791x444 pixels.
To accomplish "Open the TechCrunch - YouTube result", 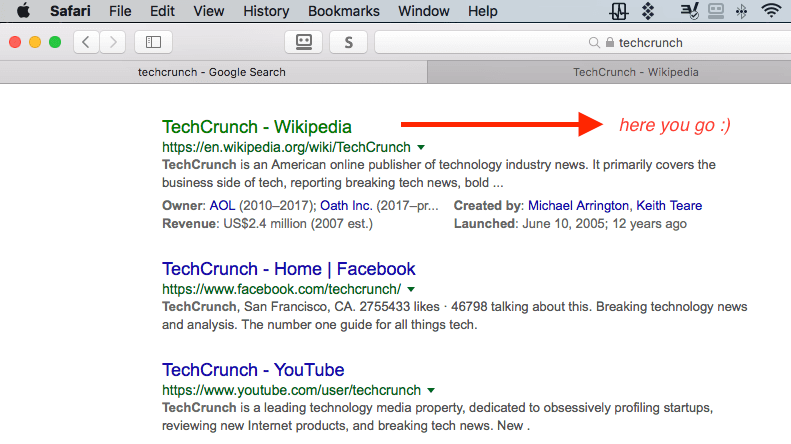I will point(253,370).
